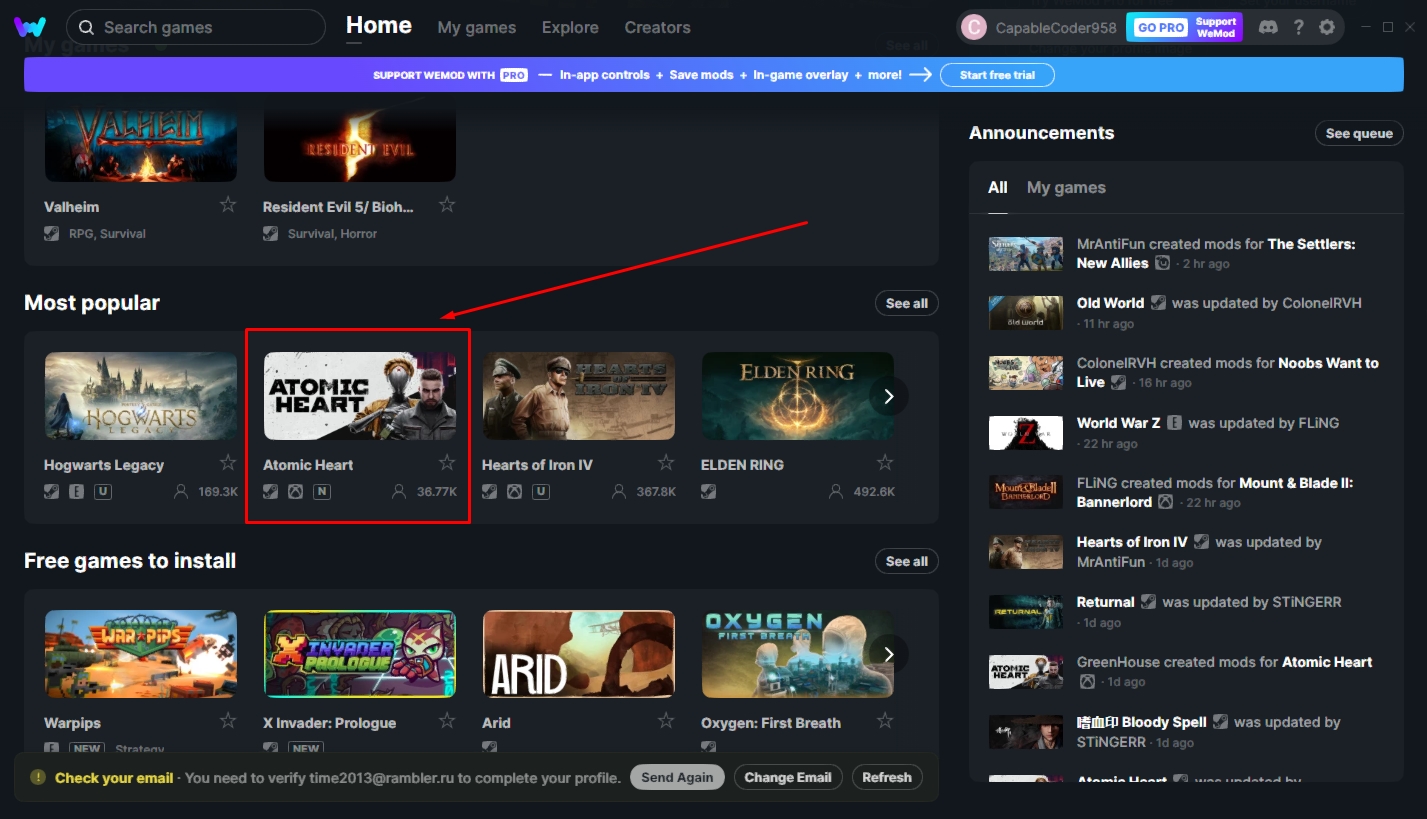Screen dimensions: 1427x819
Task: Open the Atomic Heart game thumbnail
Action: 360,396
